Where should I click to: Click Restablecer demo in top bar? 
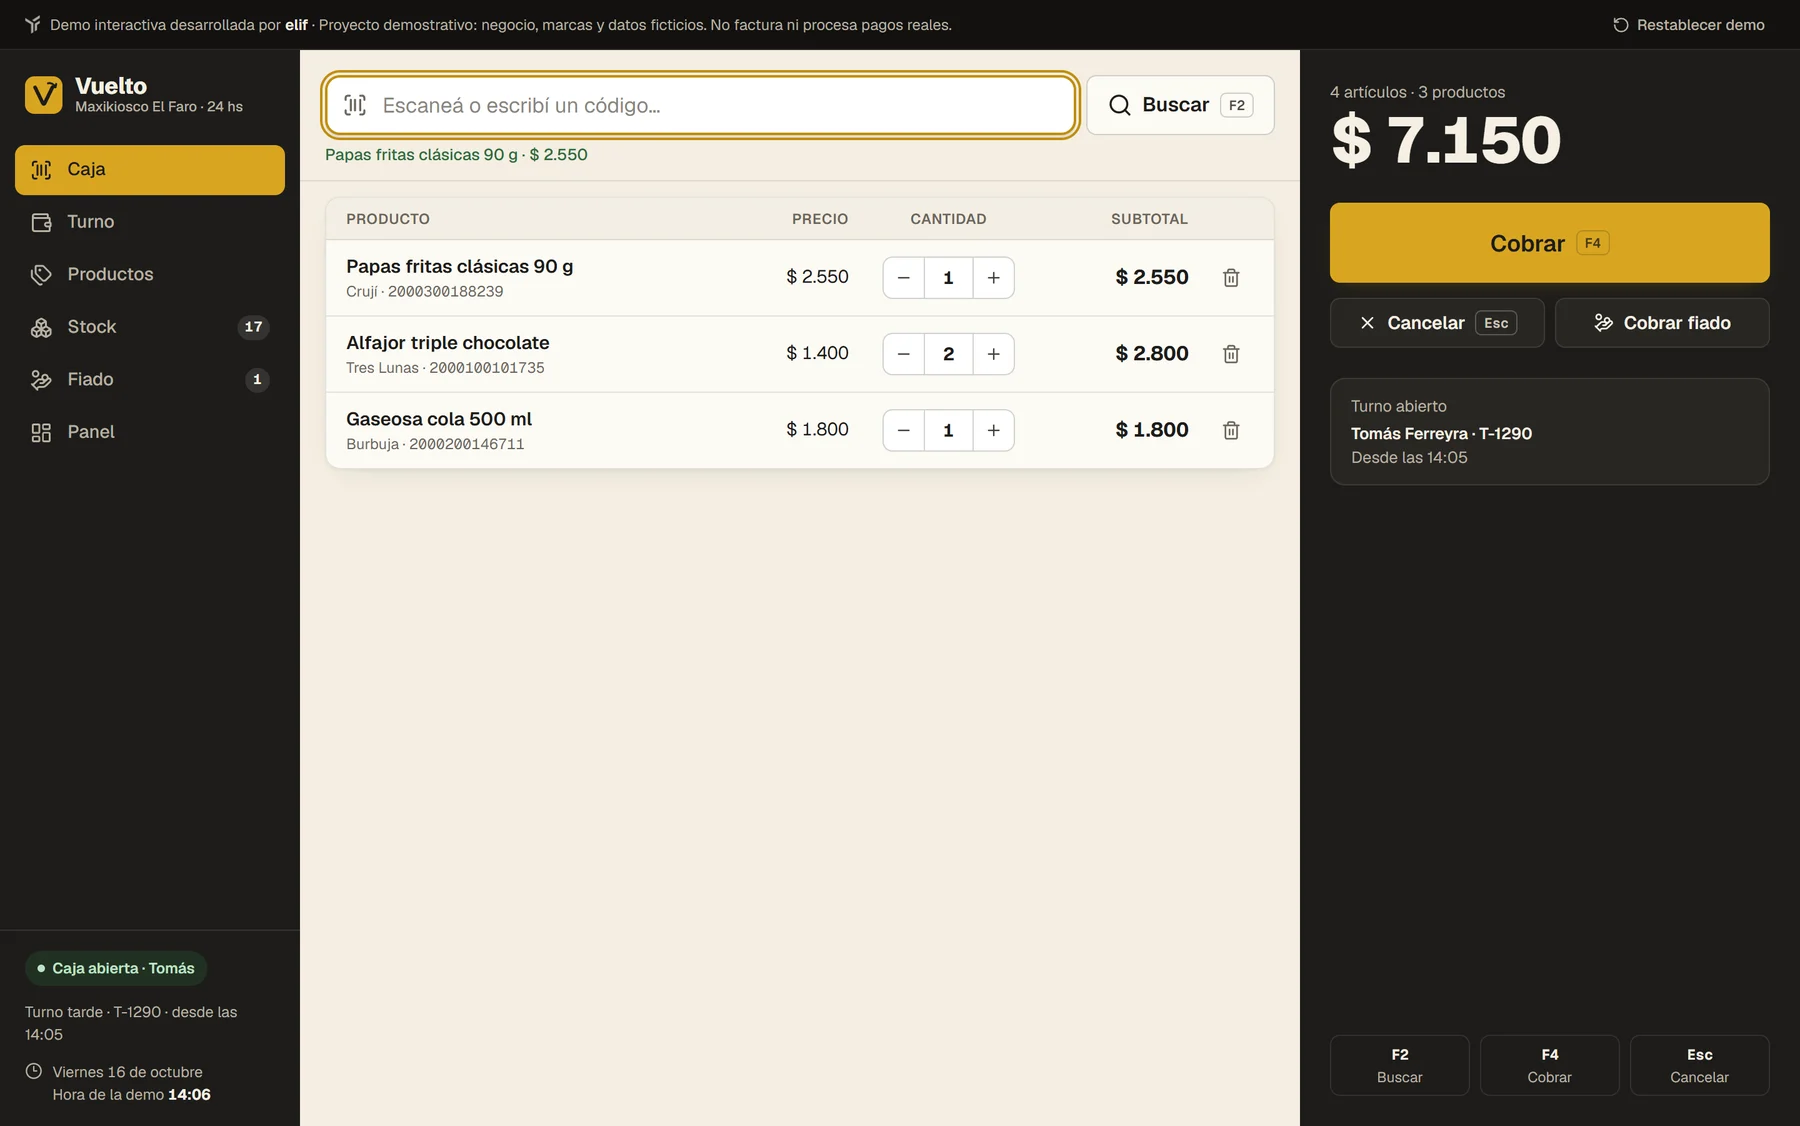(x=1689, y=25)
